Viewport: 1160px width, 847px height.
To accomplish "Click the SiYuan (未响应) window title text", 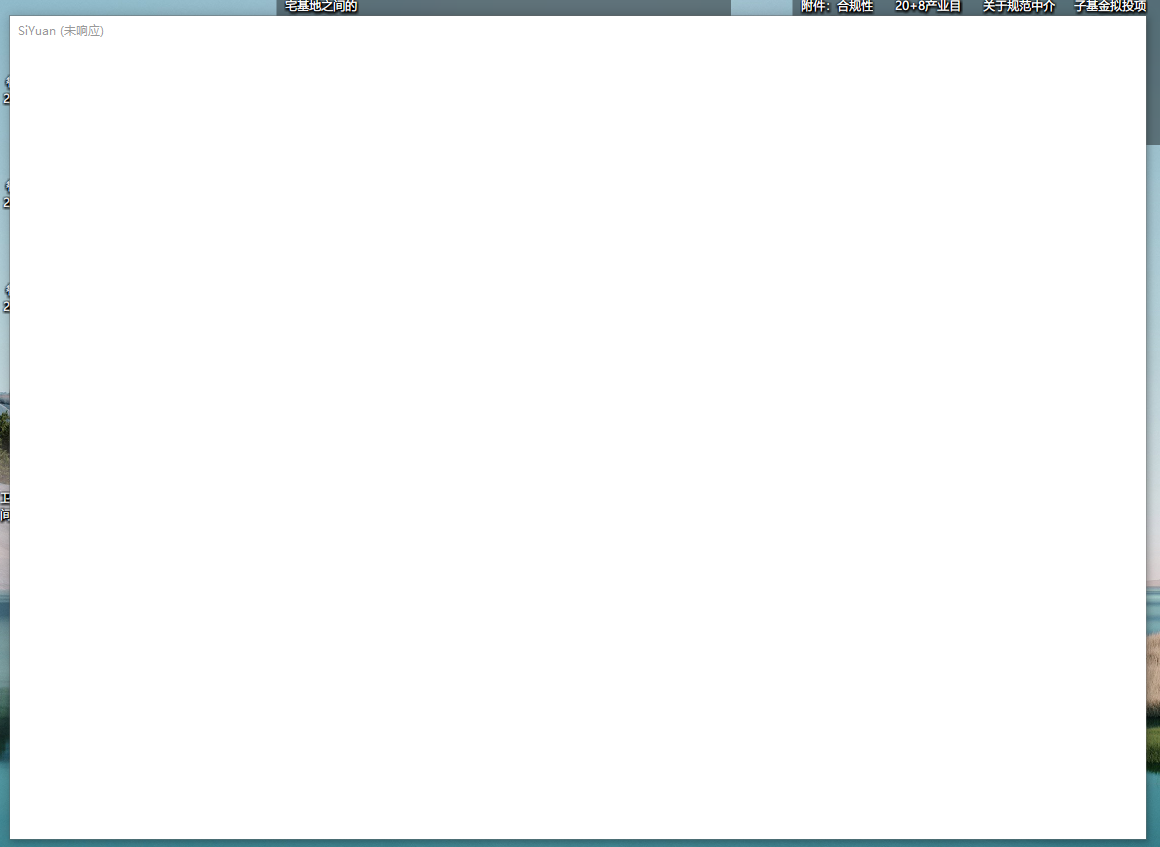I will [60, 31].
